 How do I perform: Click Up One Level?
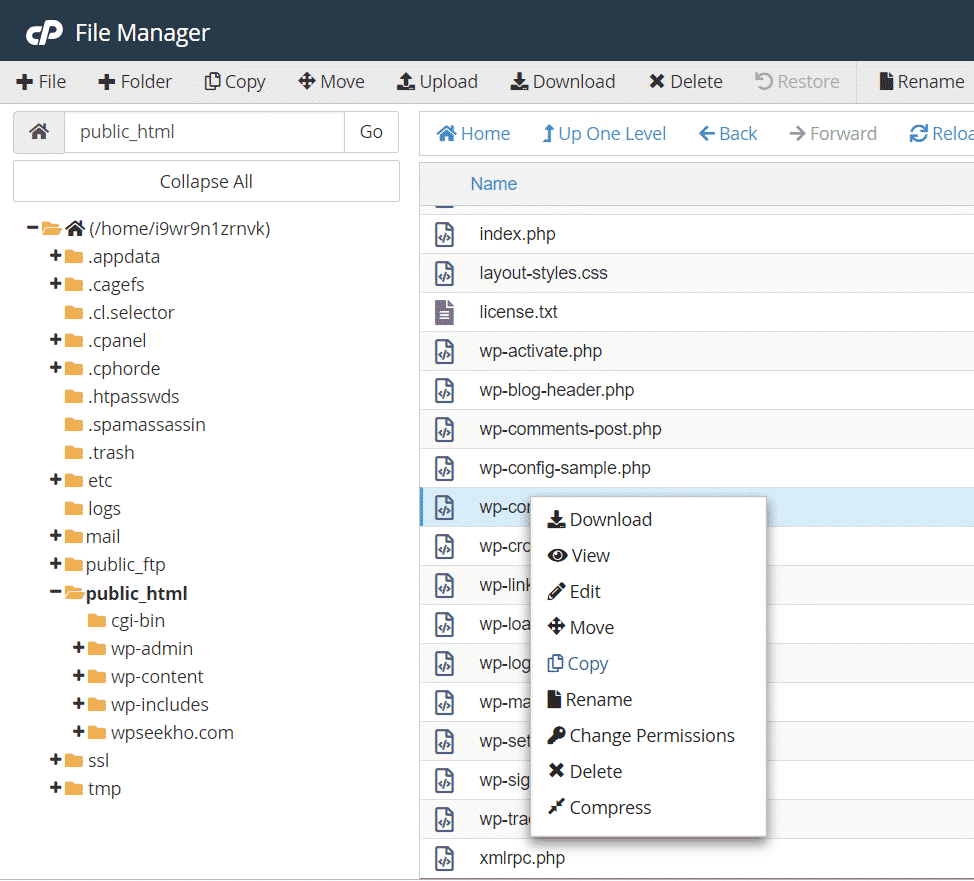click(604, 134)
